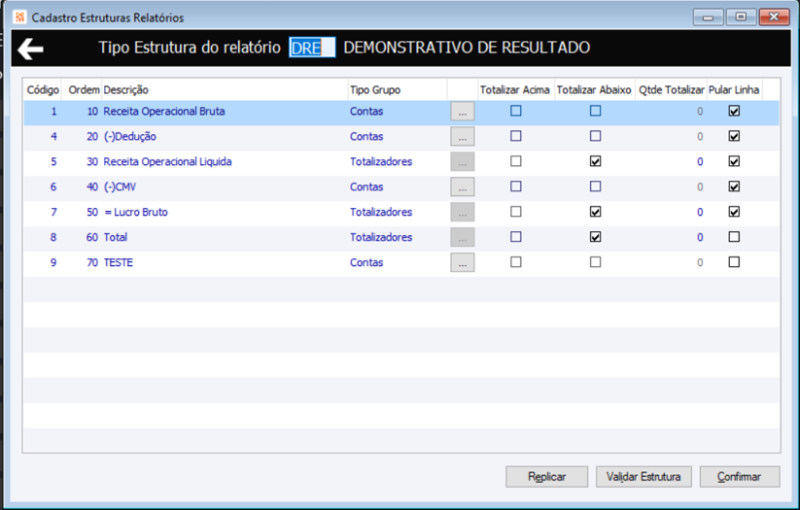The width and height of the screenshot is (800, 510).
Task: Minimize the Cadastro Estruturas Relatórios window
Action: (708, 17)
